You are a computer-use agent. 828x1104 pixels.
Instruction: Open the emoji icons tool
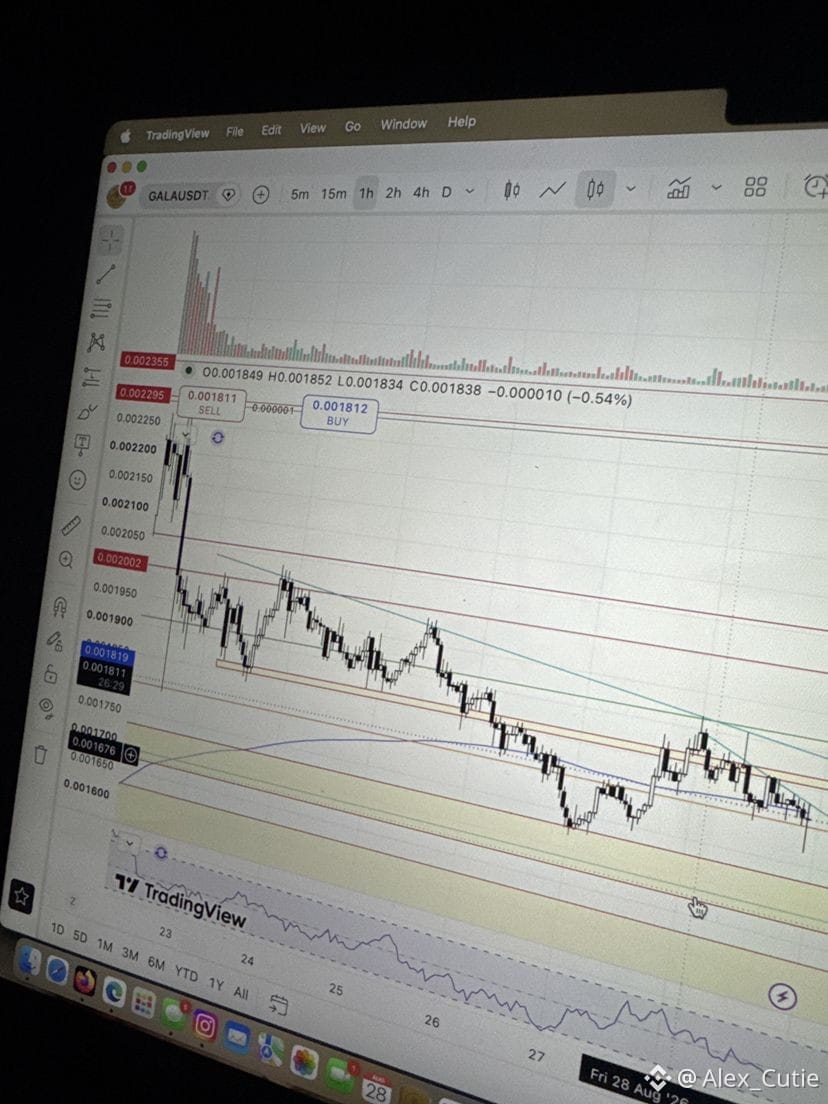[x=77, y=480]
